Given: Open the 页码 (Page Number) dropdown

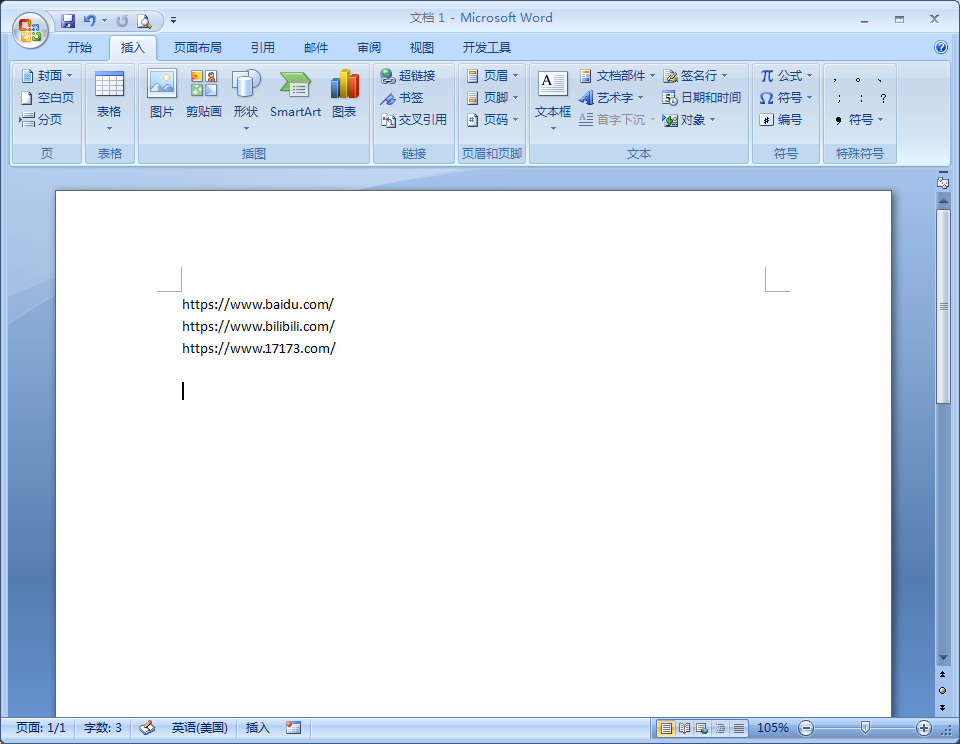Looking at the screenshot, I should (491, 119).
